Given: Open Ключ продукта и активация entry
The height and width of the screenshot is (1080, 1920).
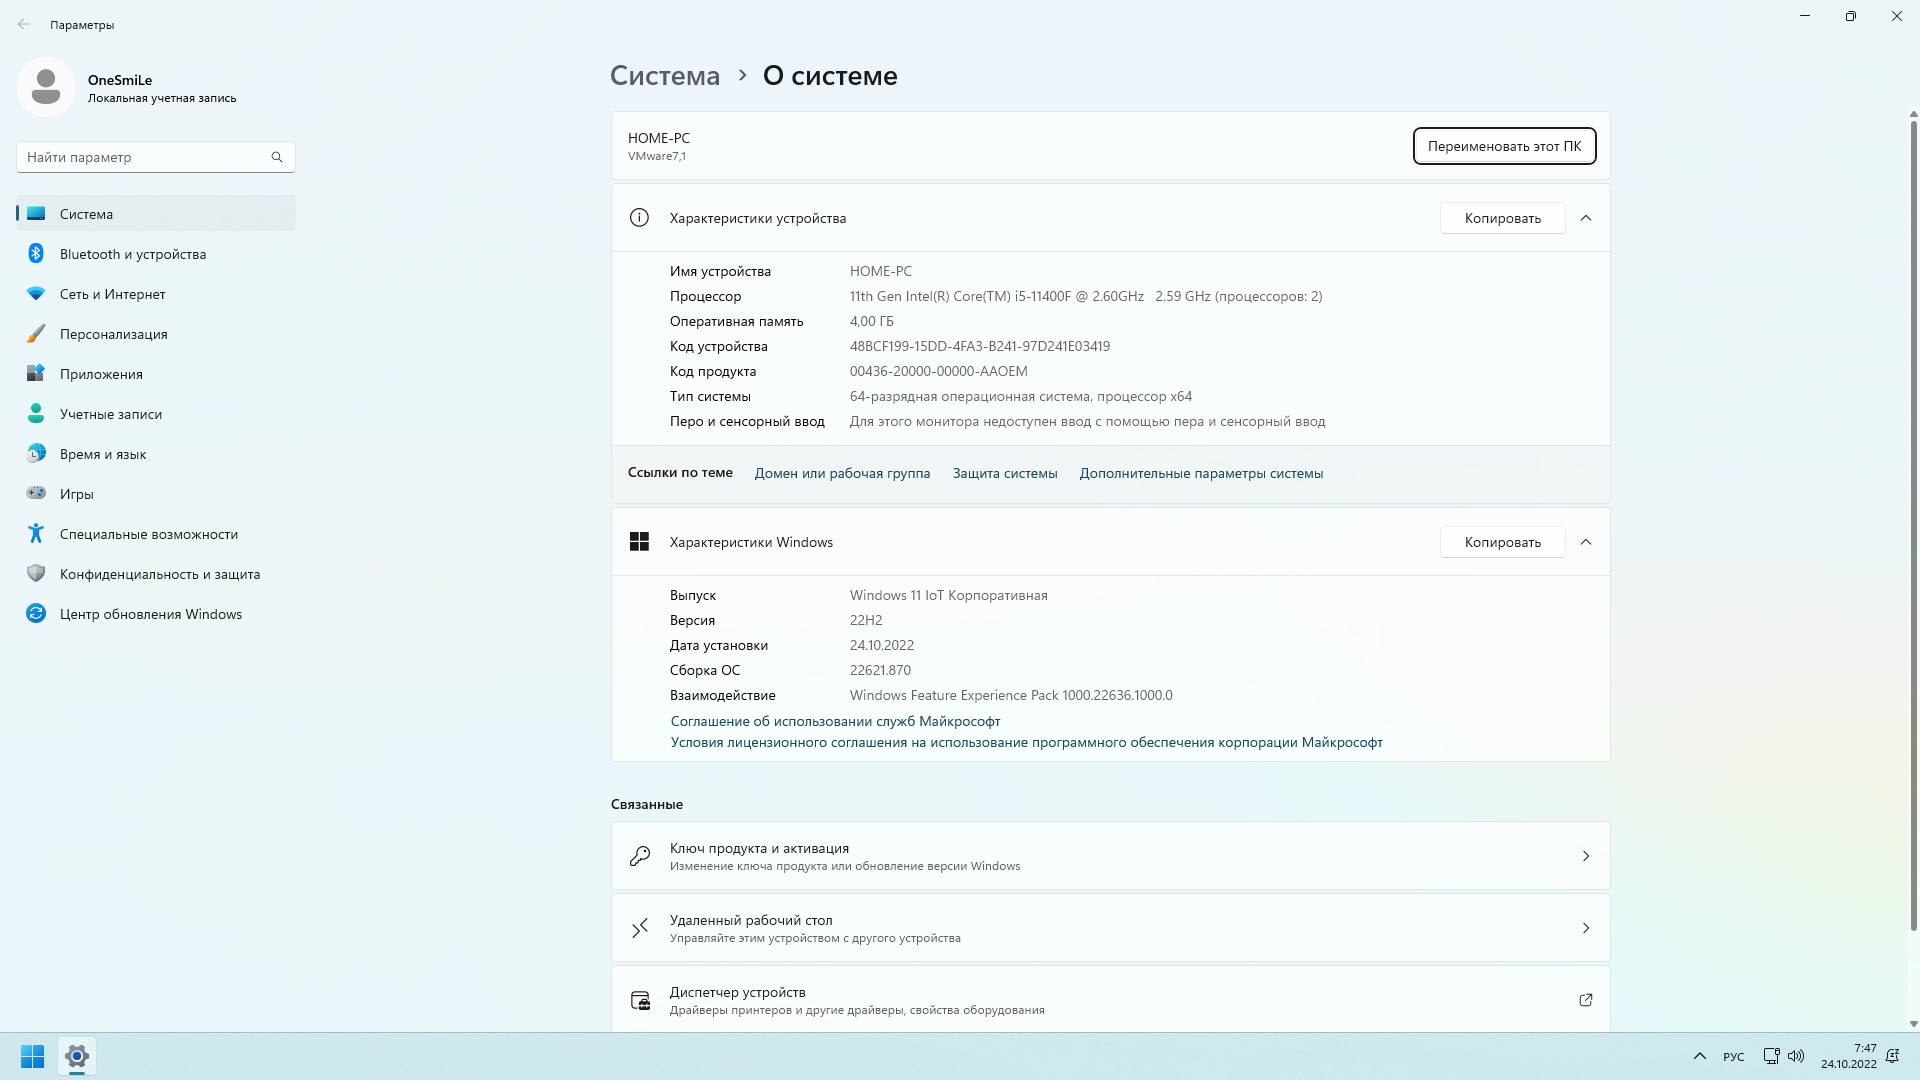Looking at the screenshot, I should pyautogui.click(x=1110, y=856).
